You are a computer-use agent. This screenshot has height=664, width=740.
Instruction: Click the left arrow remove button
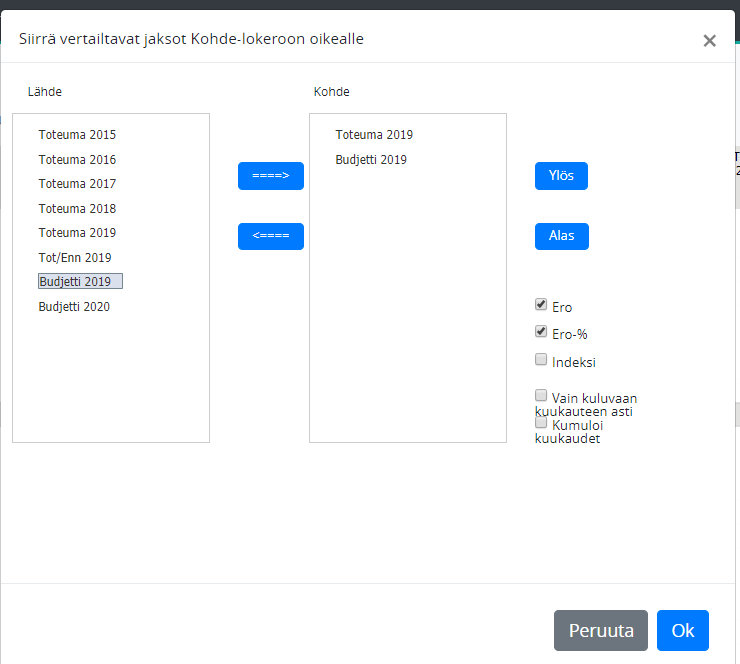tap(270, 237)
